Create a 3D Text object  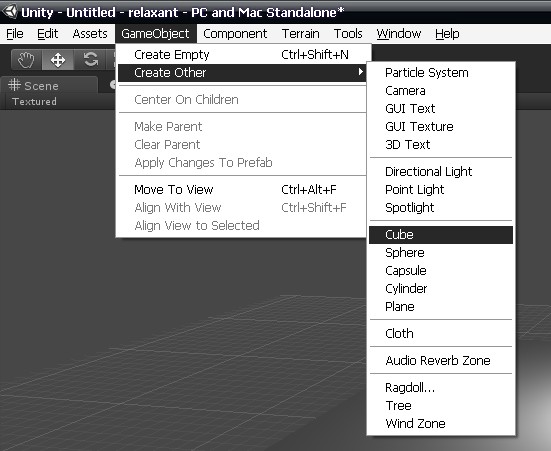click(x=441, y=144)
